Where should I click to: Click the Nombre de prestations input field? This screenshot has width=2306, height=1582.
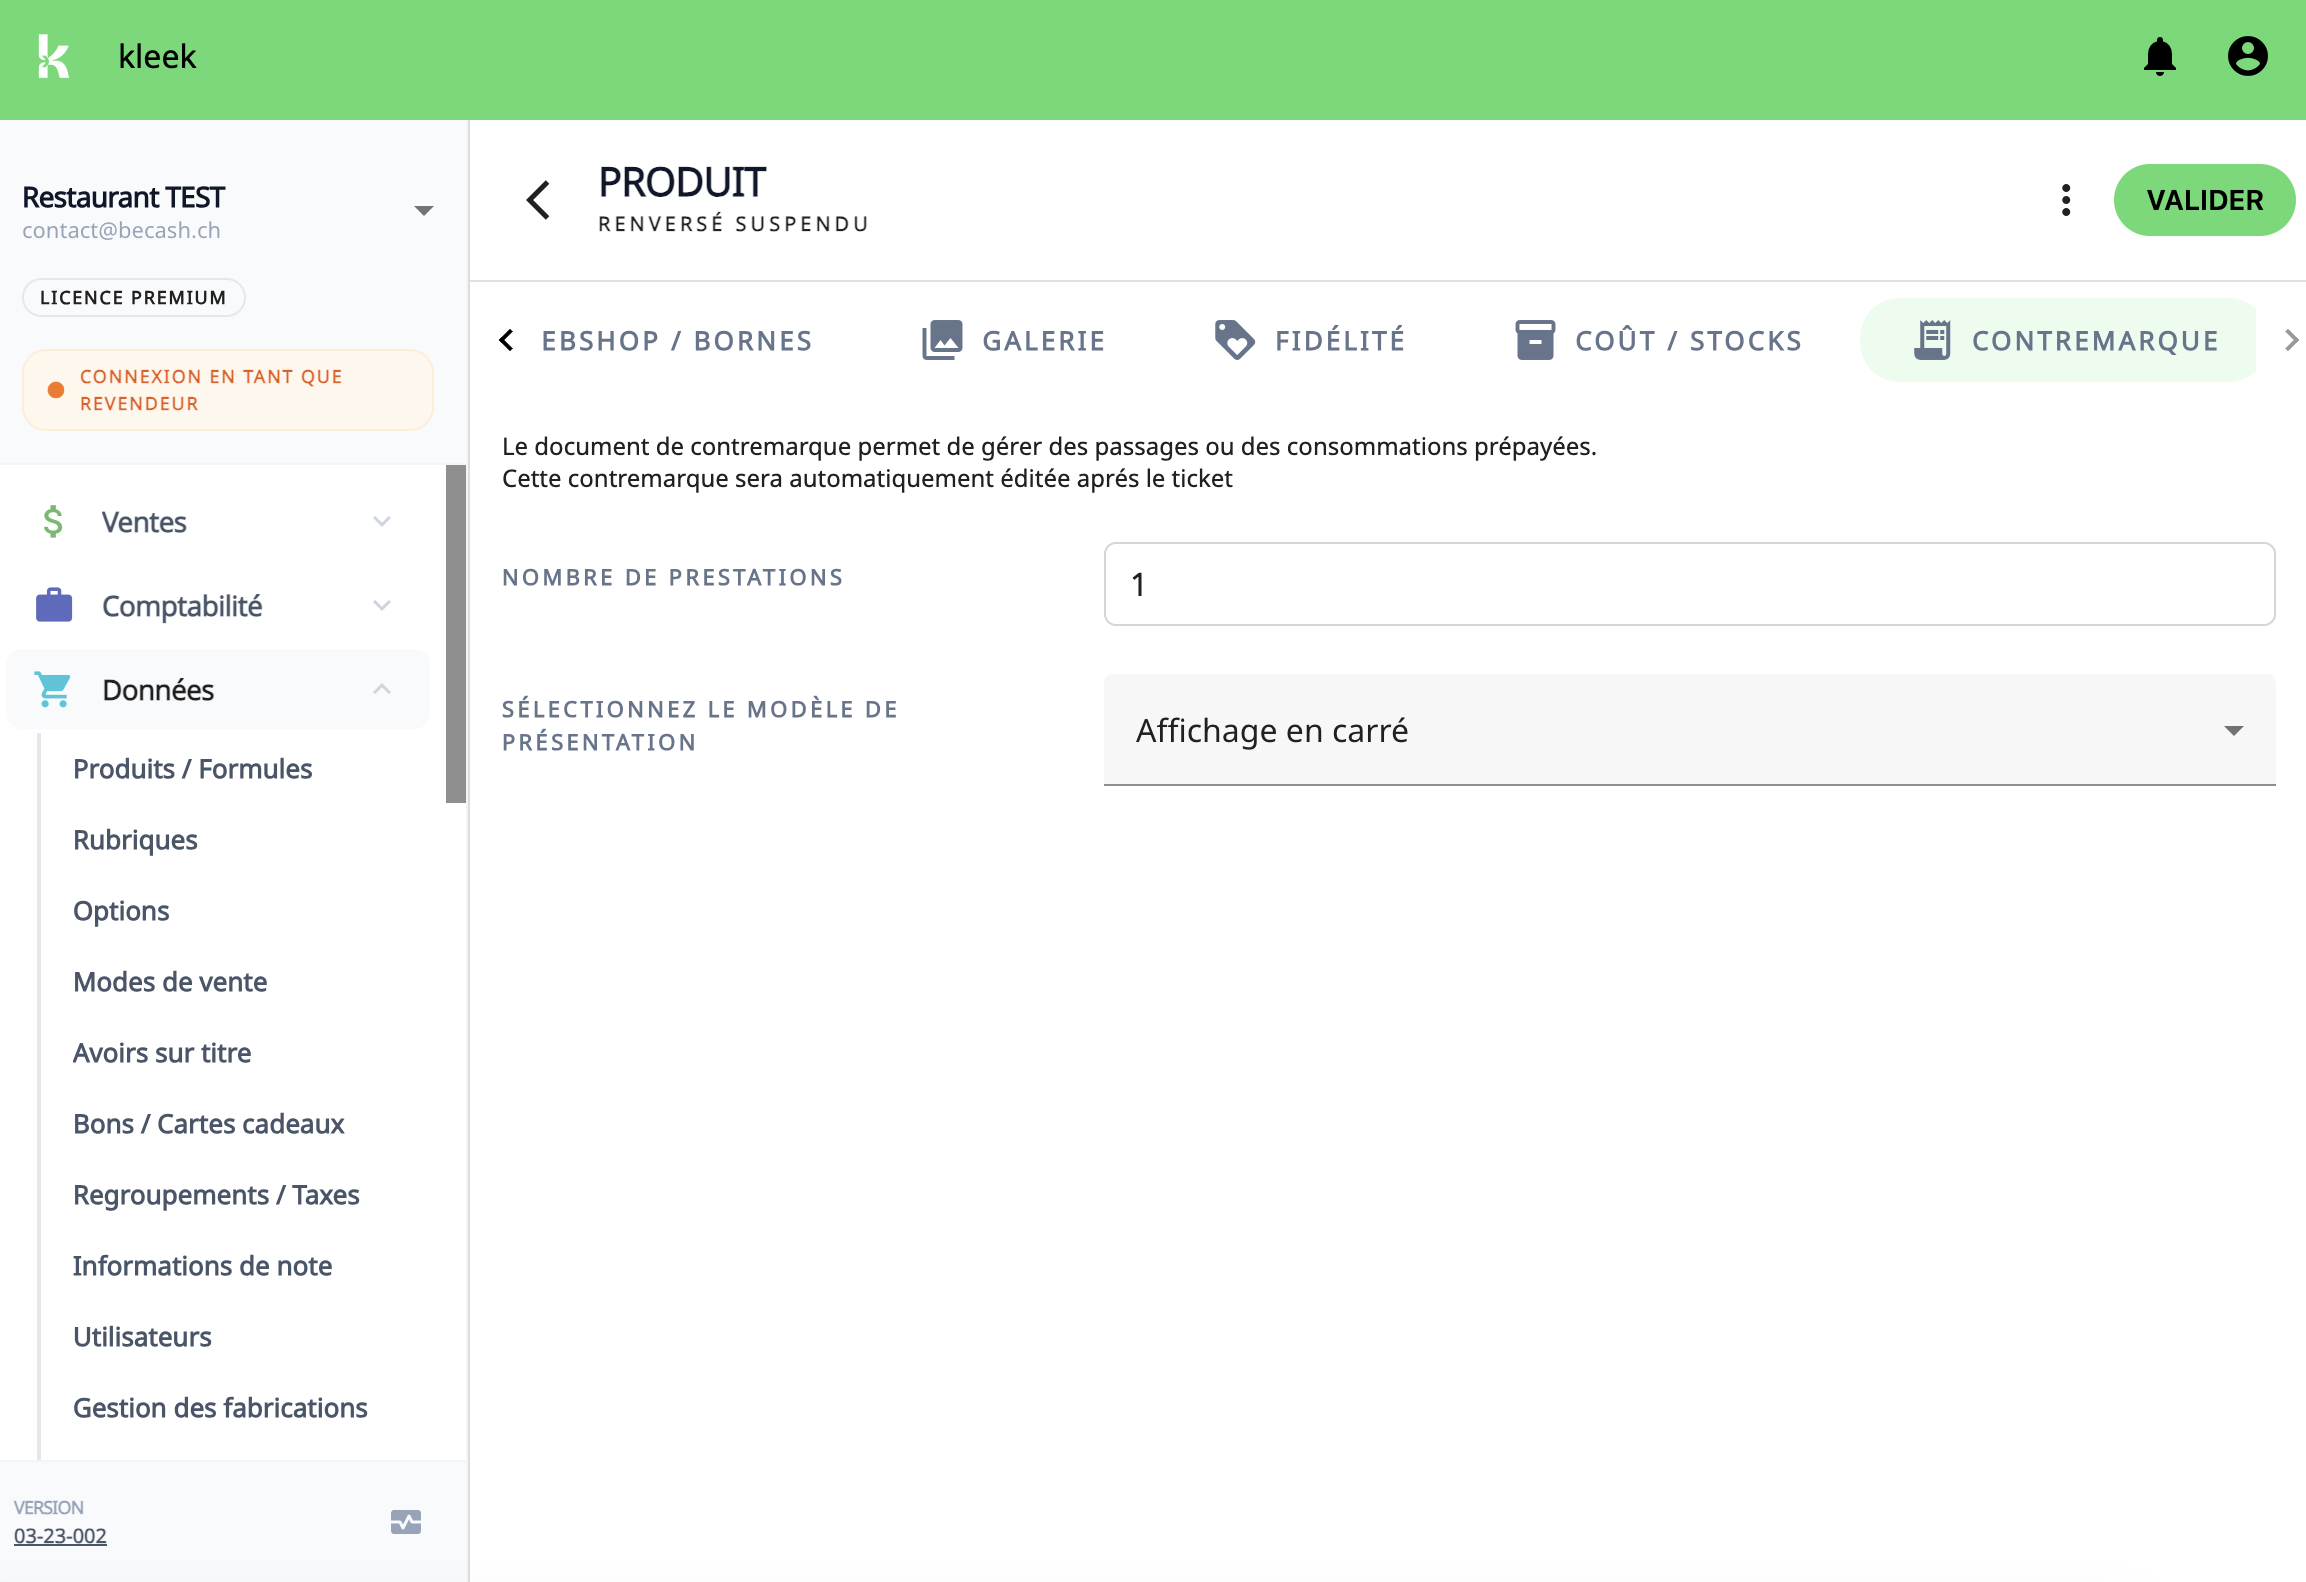point(1688,584)
